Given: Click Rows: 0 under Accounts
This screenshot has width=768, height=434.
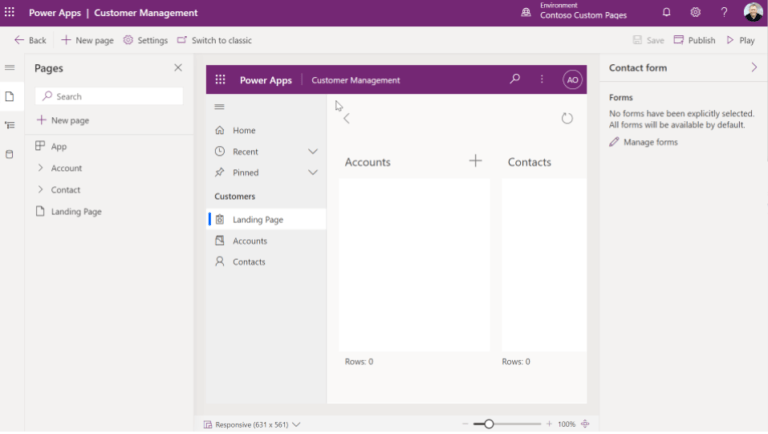Looking at the screenshot, I should tap(359, 362).
